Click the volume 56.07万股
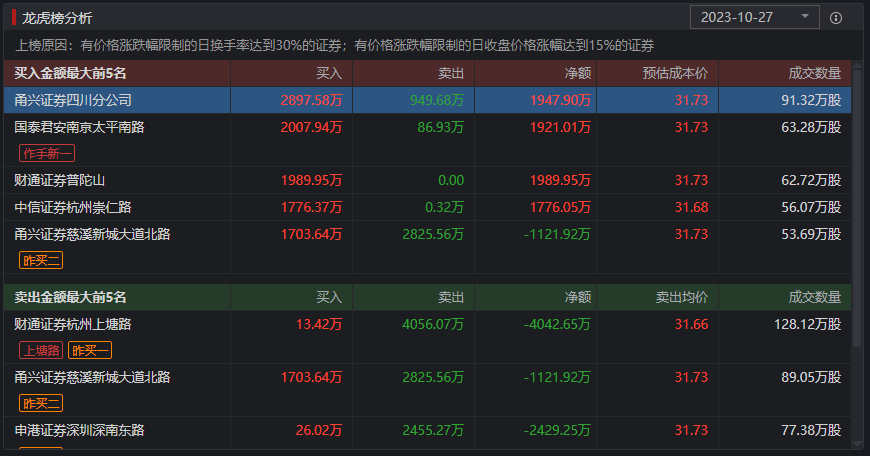Viewport: 870px width, 456px height. coord(811,207)
